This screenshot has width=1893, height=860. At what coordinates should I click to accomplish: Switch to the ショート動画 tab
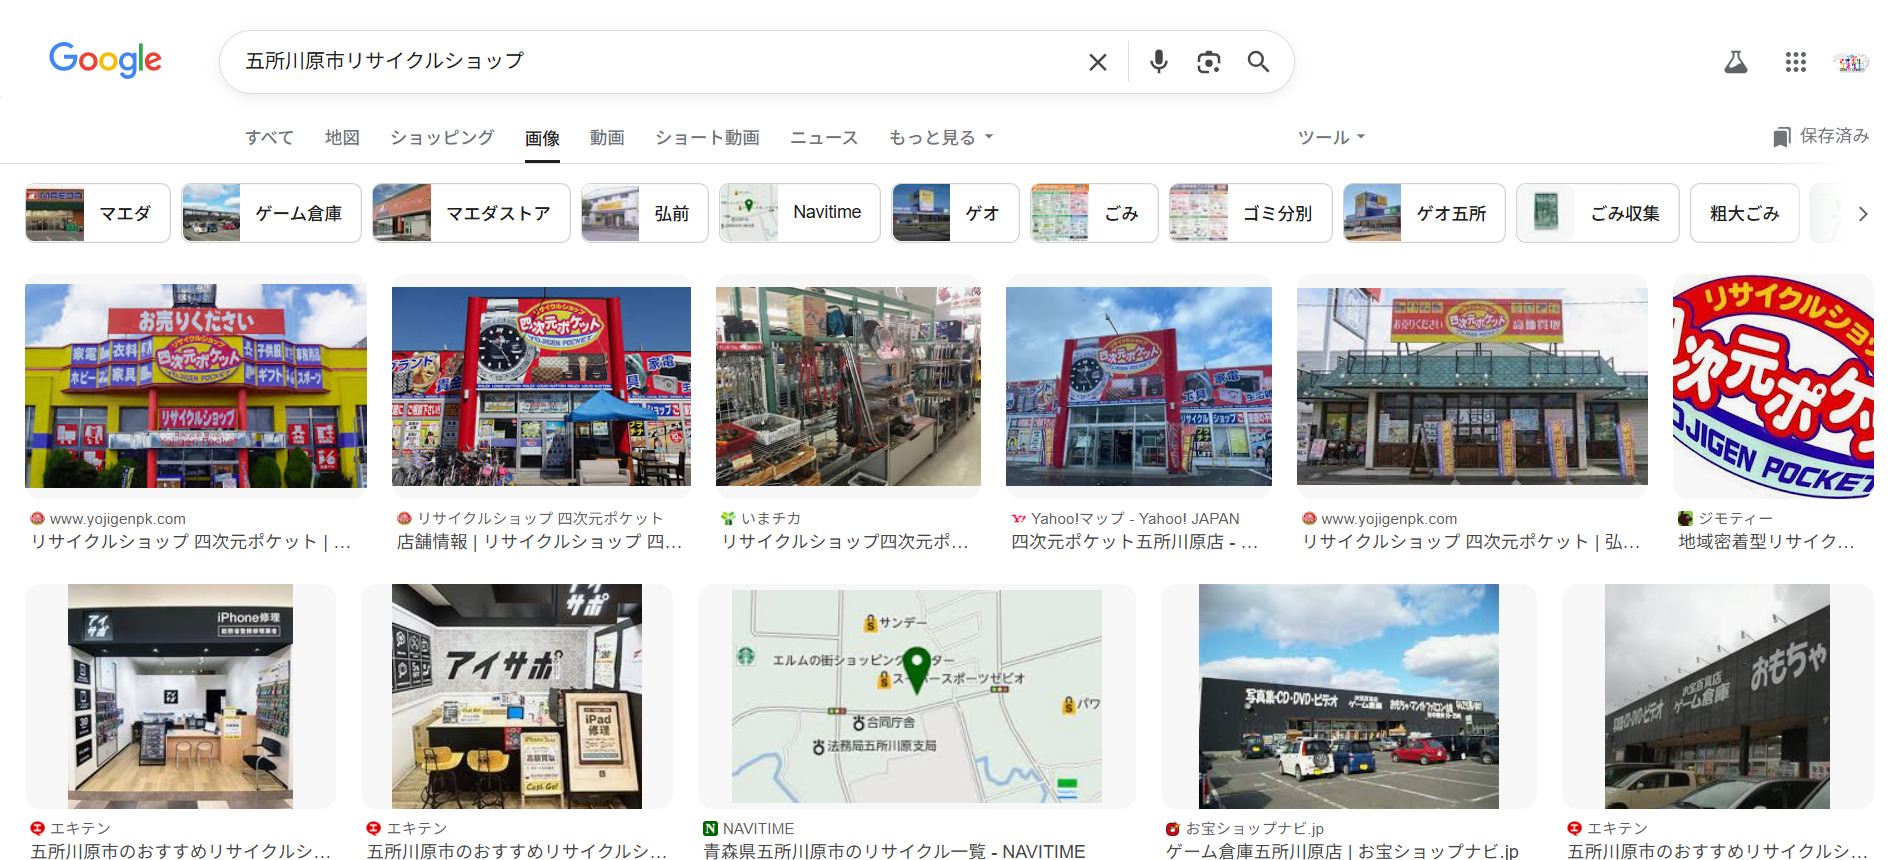[707, 137]
